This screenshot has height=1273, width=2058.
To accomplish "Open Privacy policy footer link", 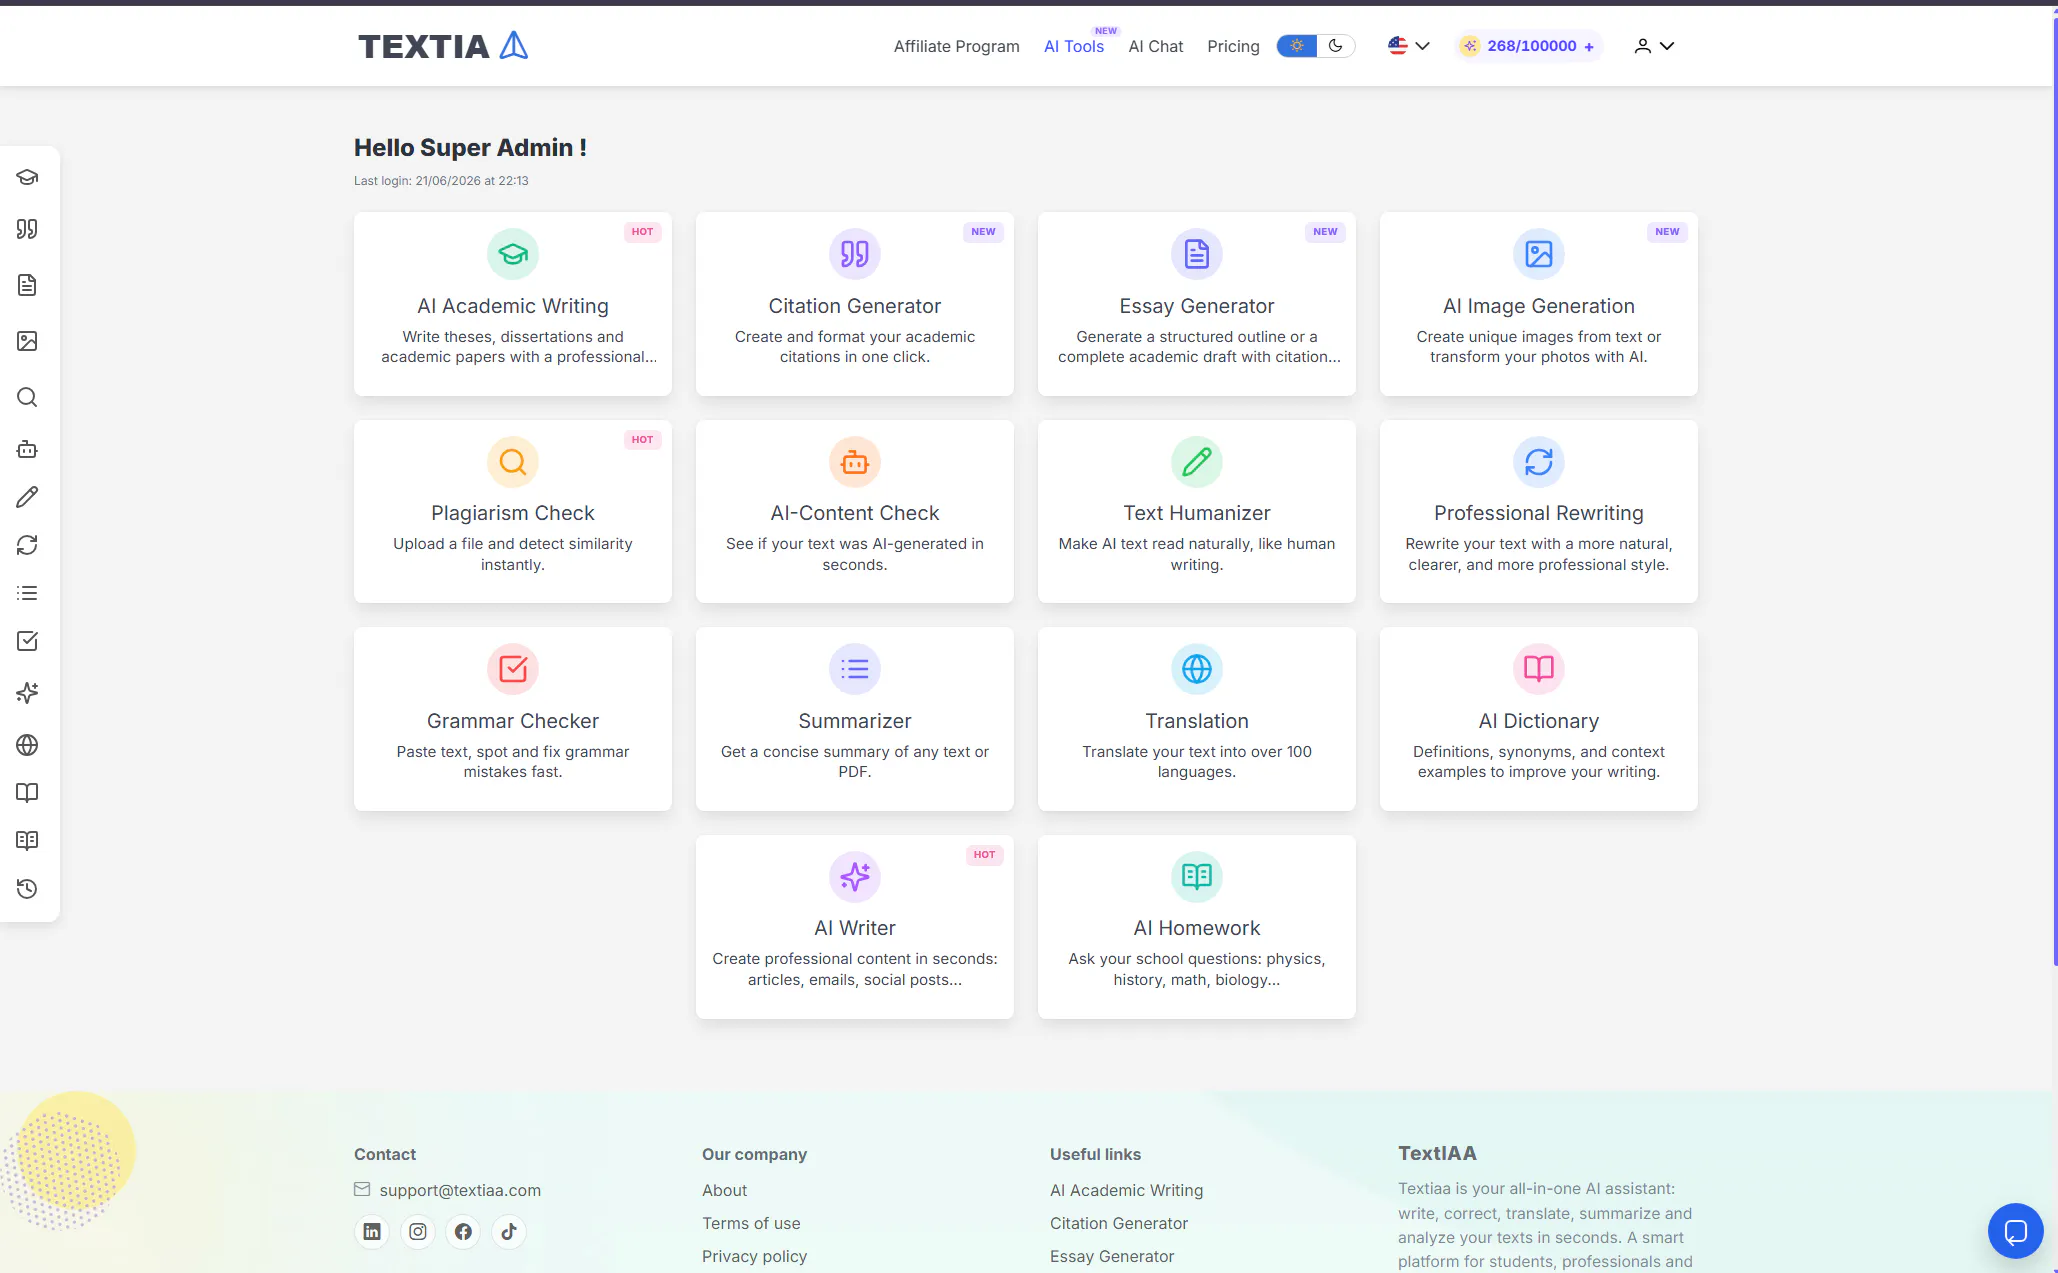I will pos(754,1256).
